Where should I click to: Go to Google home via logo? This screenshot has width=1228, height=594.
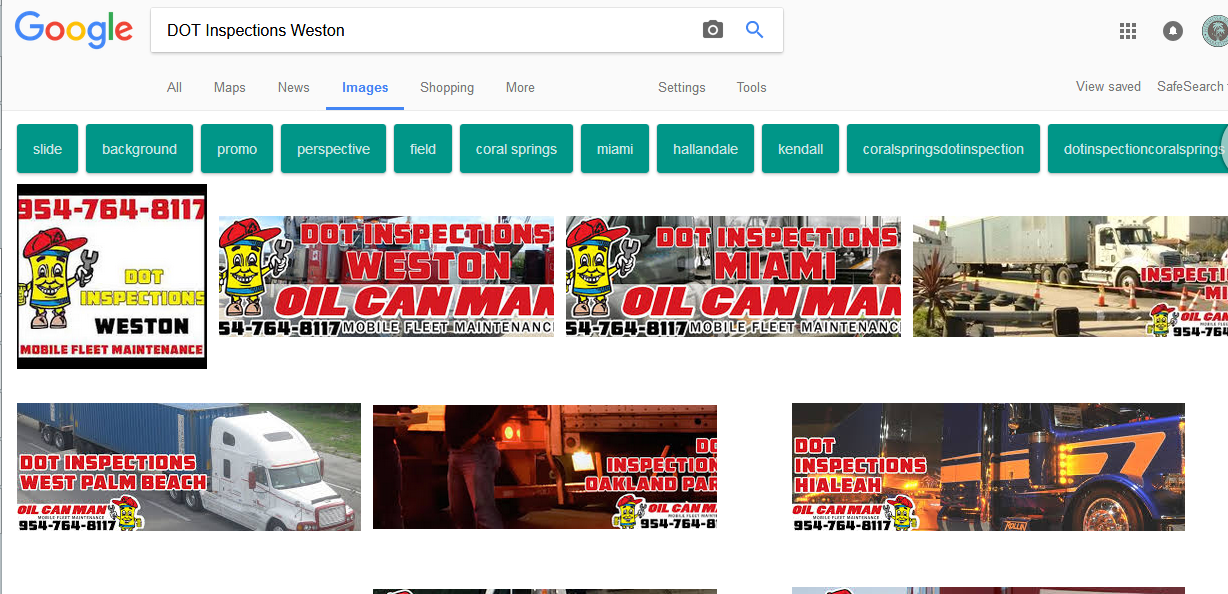tap(74, 30)
